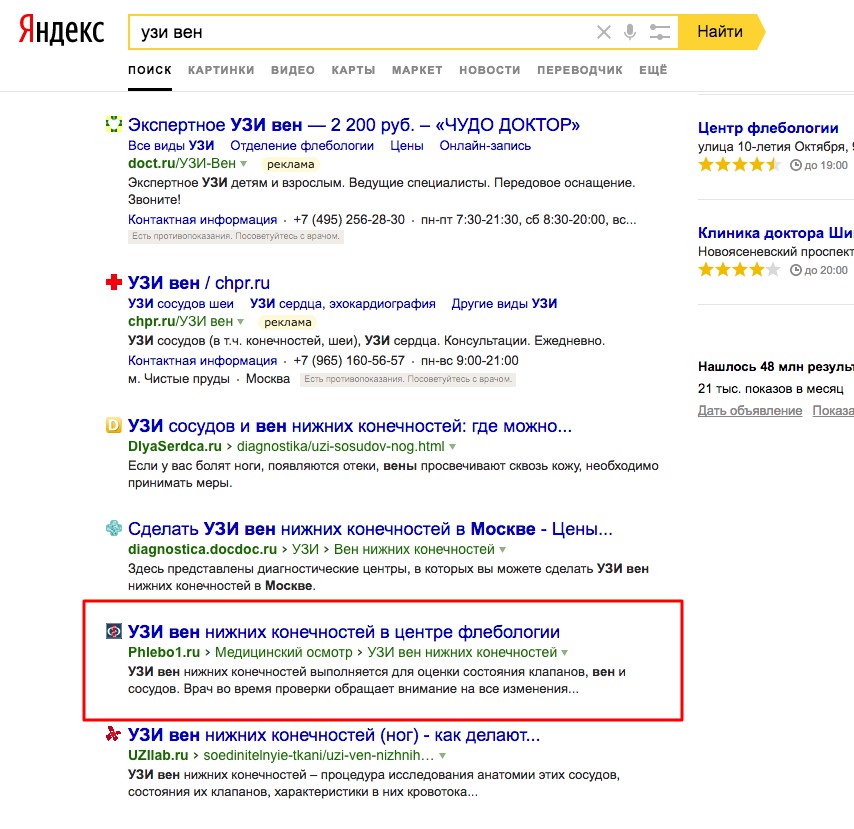This screenshot has width=854, height=829.
Task: Click clock icon next to до 20:00
Action: (796, 270)
